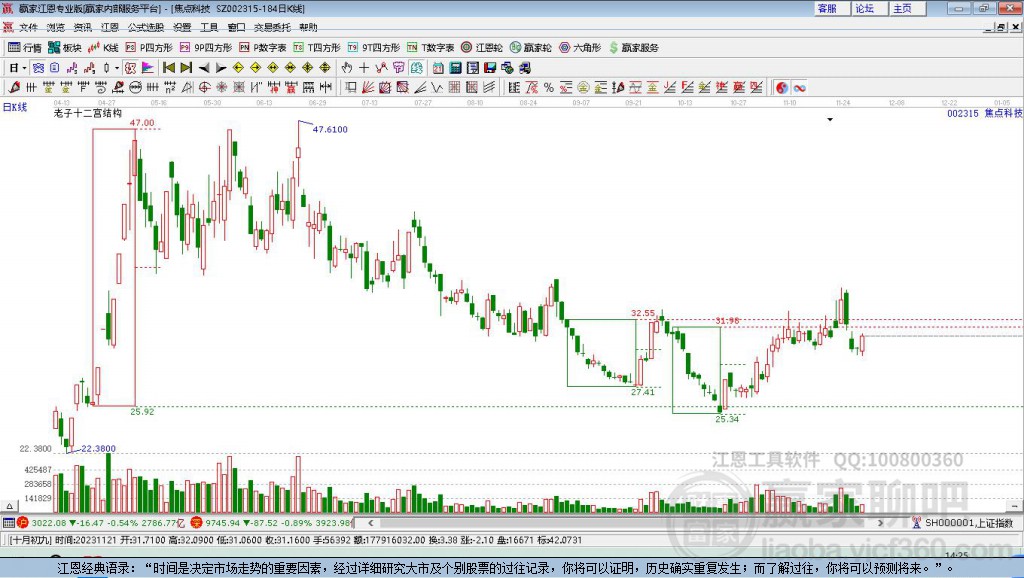Open the T数字表 tool
1024x578 pixels.
click(430, 48)
